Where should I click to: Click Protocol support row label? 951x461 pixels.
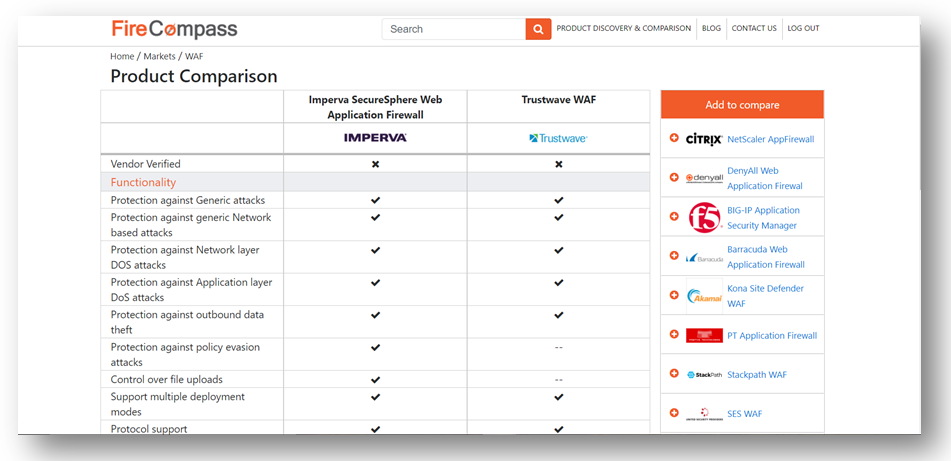point(149,429)
